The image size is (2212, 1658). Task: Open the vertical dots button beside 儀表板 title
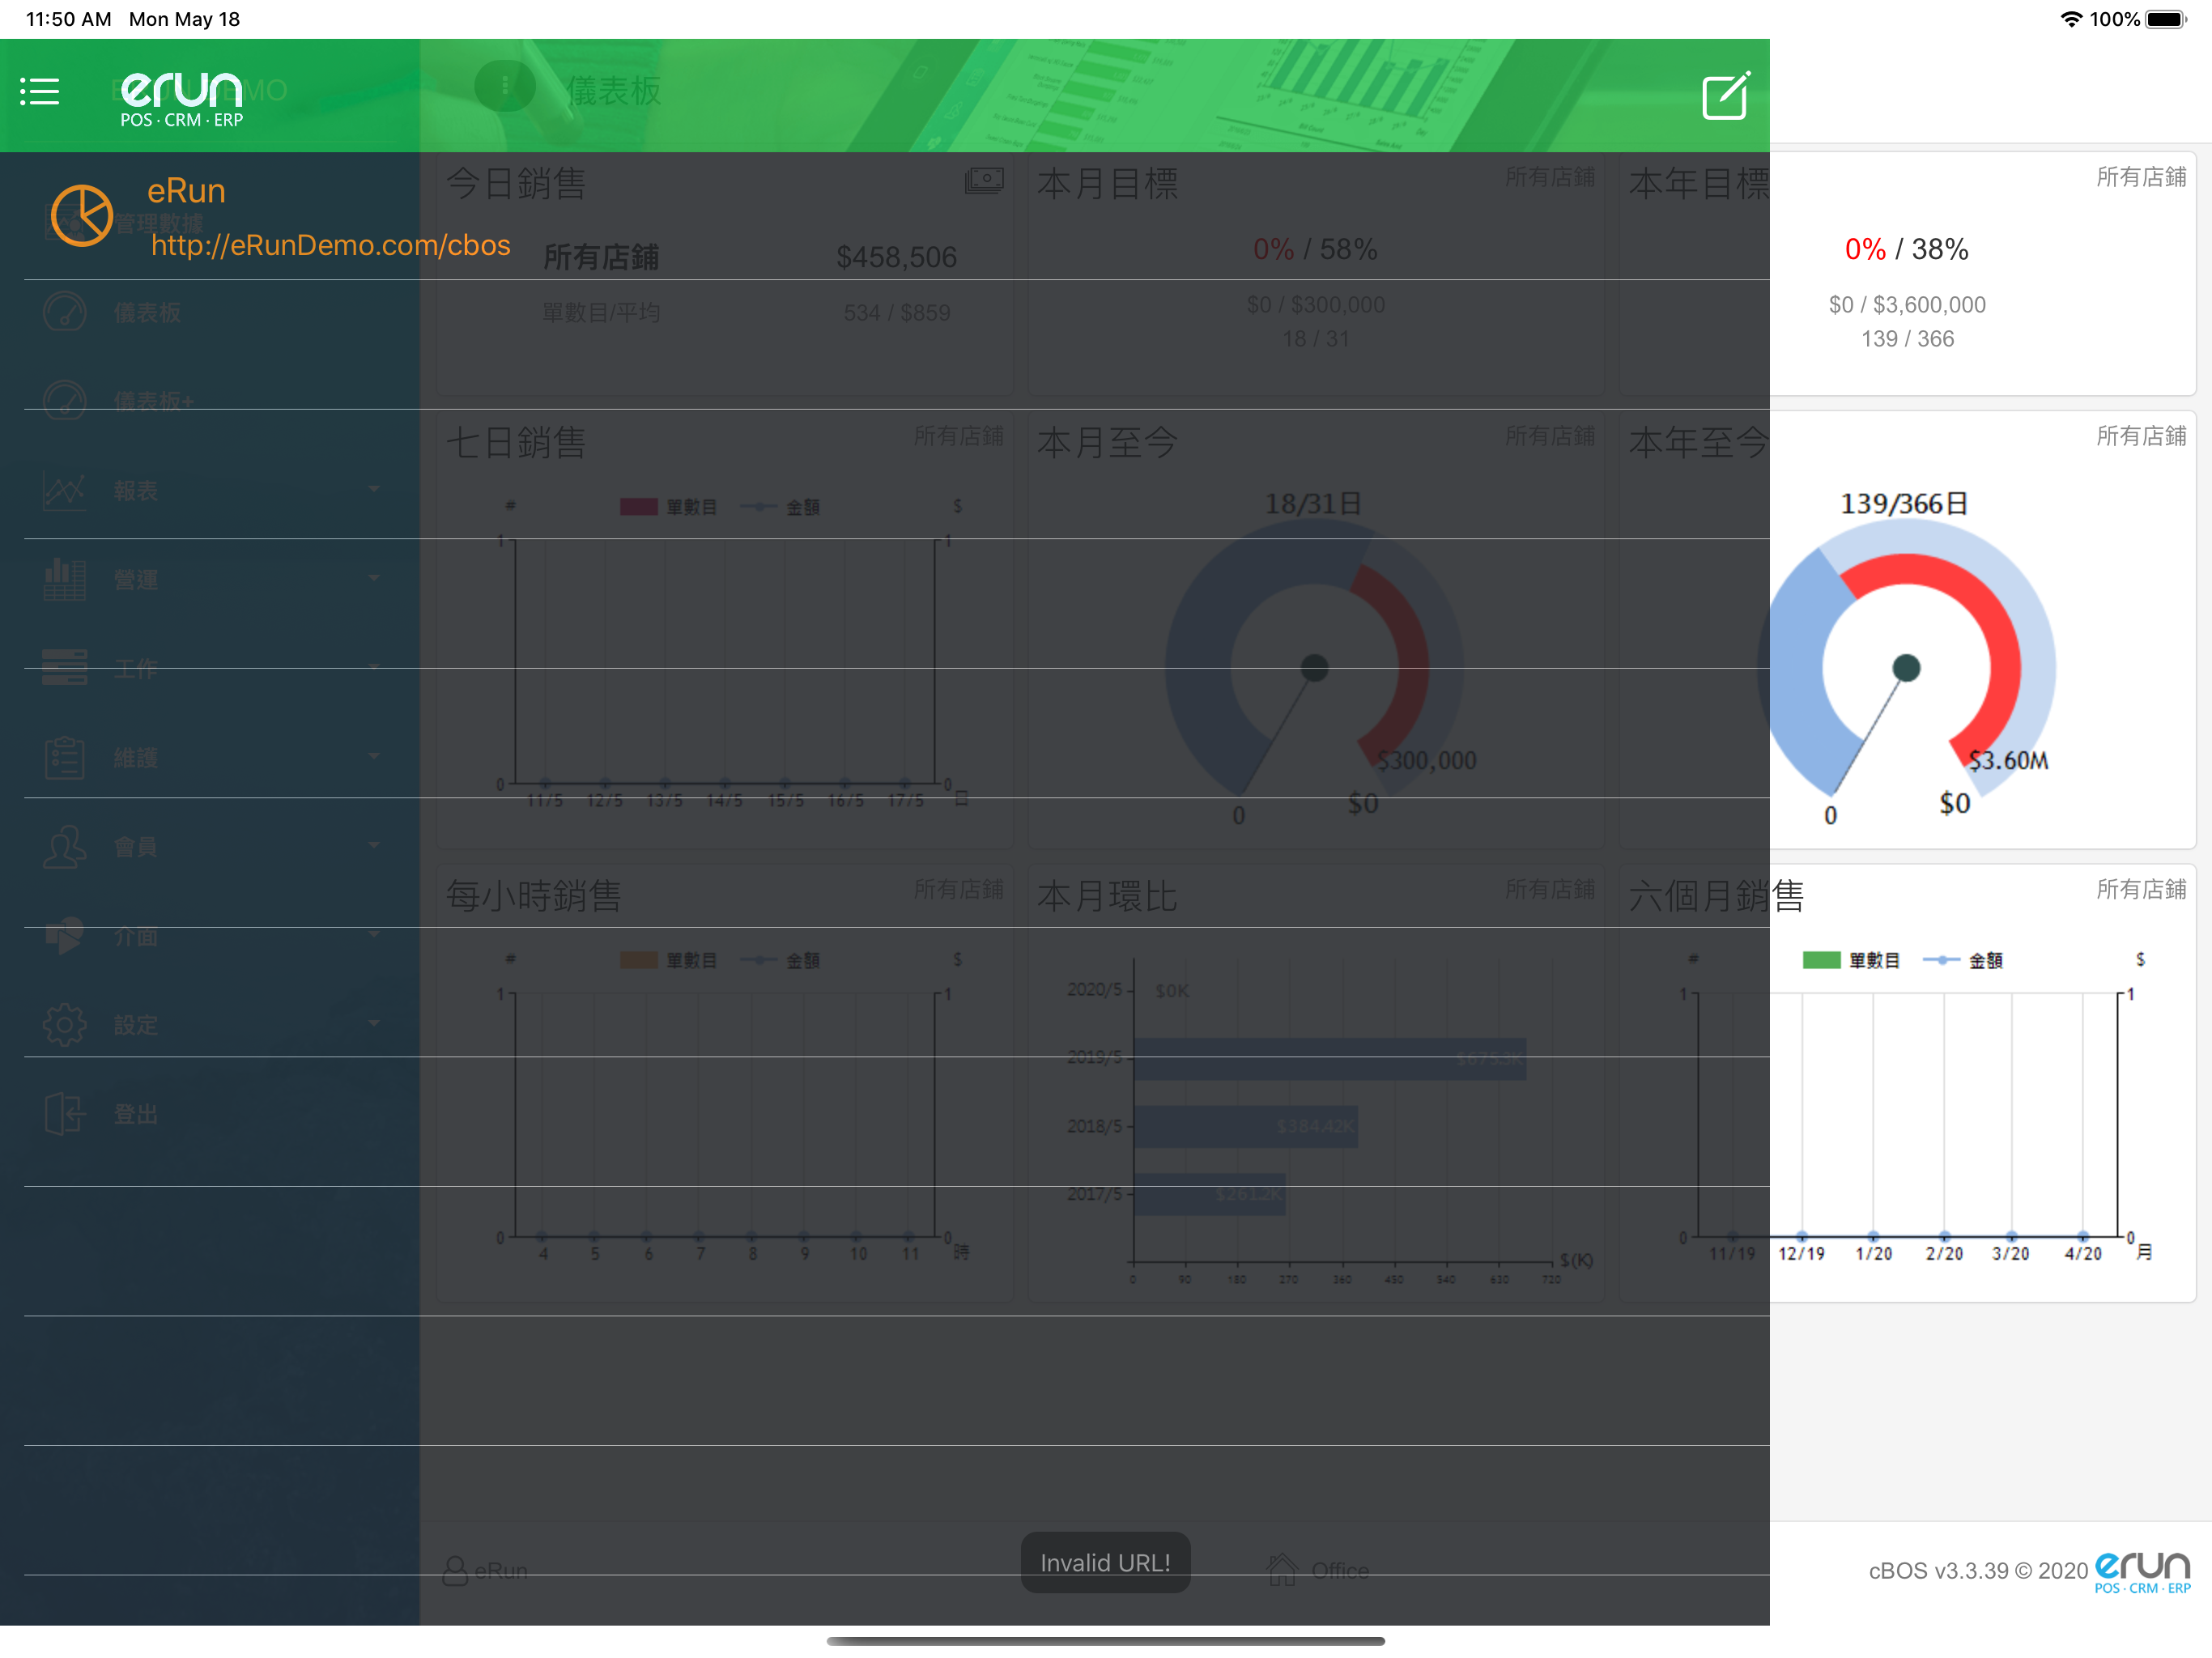(x=505, y=86)
